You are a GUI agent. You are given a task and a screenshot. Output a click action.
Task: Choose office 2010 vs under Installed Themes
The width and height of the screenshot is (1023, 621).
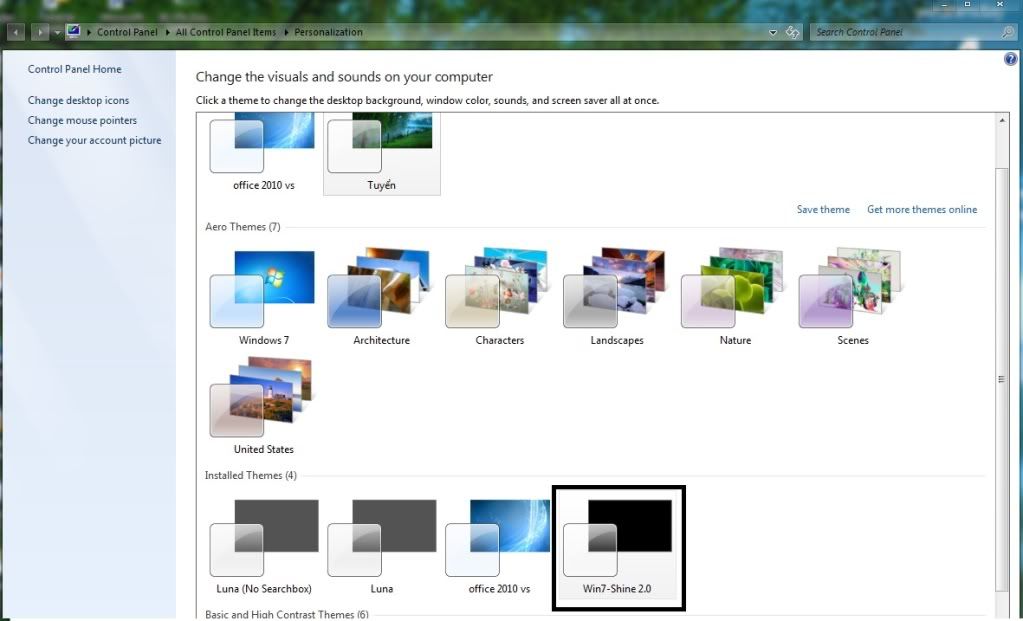499,547
